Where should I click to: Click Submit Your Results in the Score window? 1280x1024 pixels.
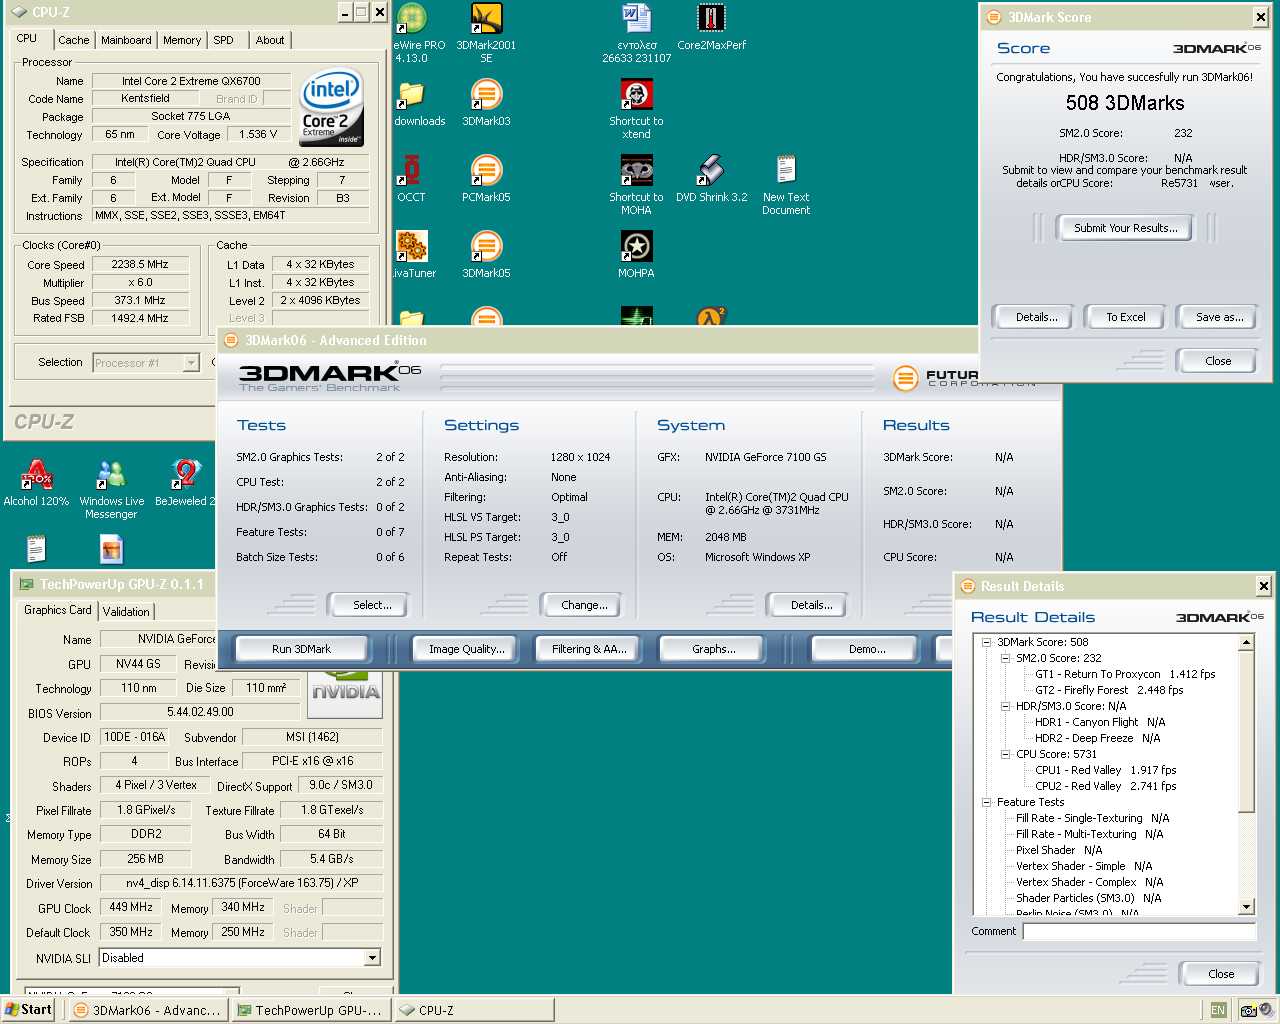pos(1126,228)
